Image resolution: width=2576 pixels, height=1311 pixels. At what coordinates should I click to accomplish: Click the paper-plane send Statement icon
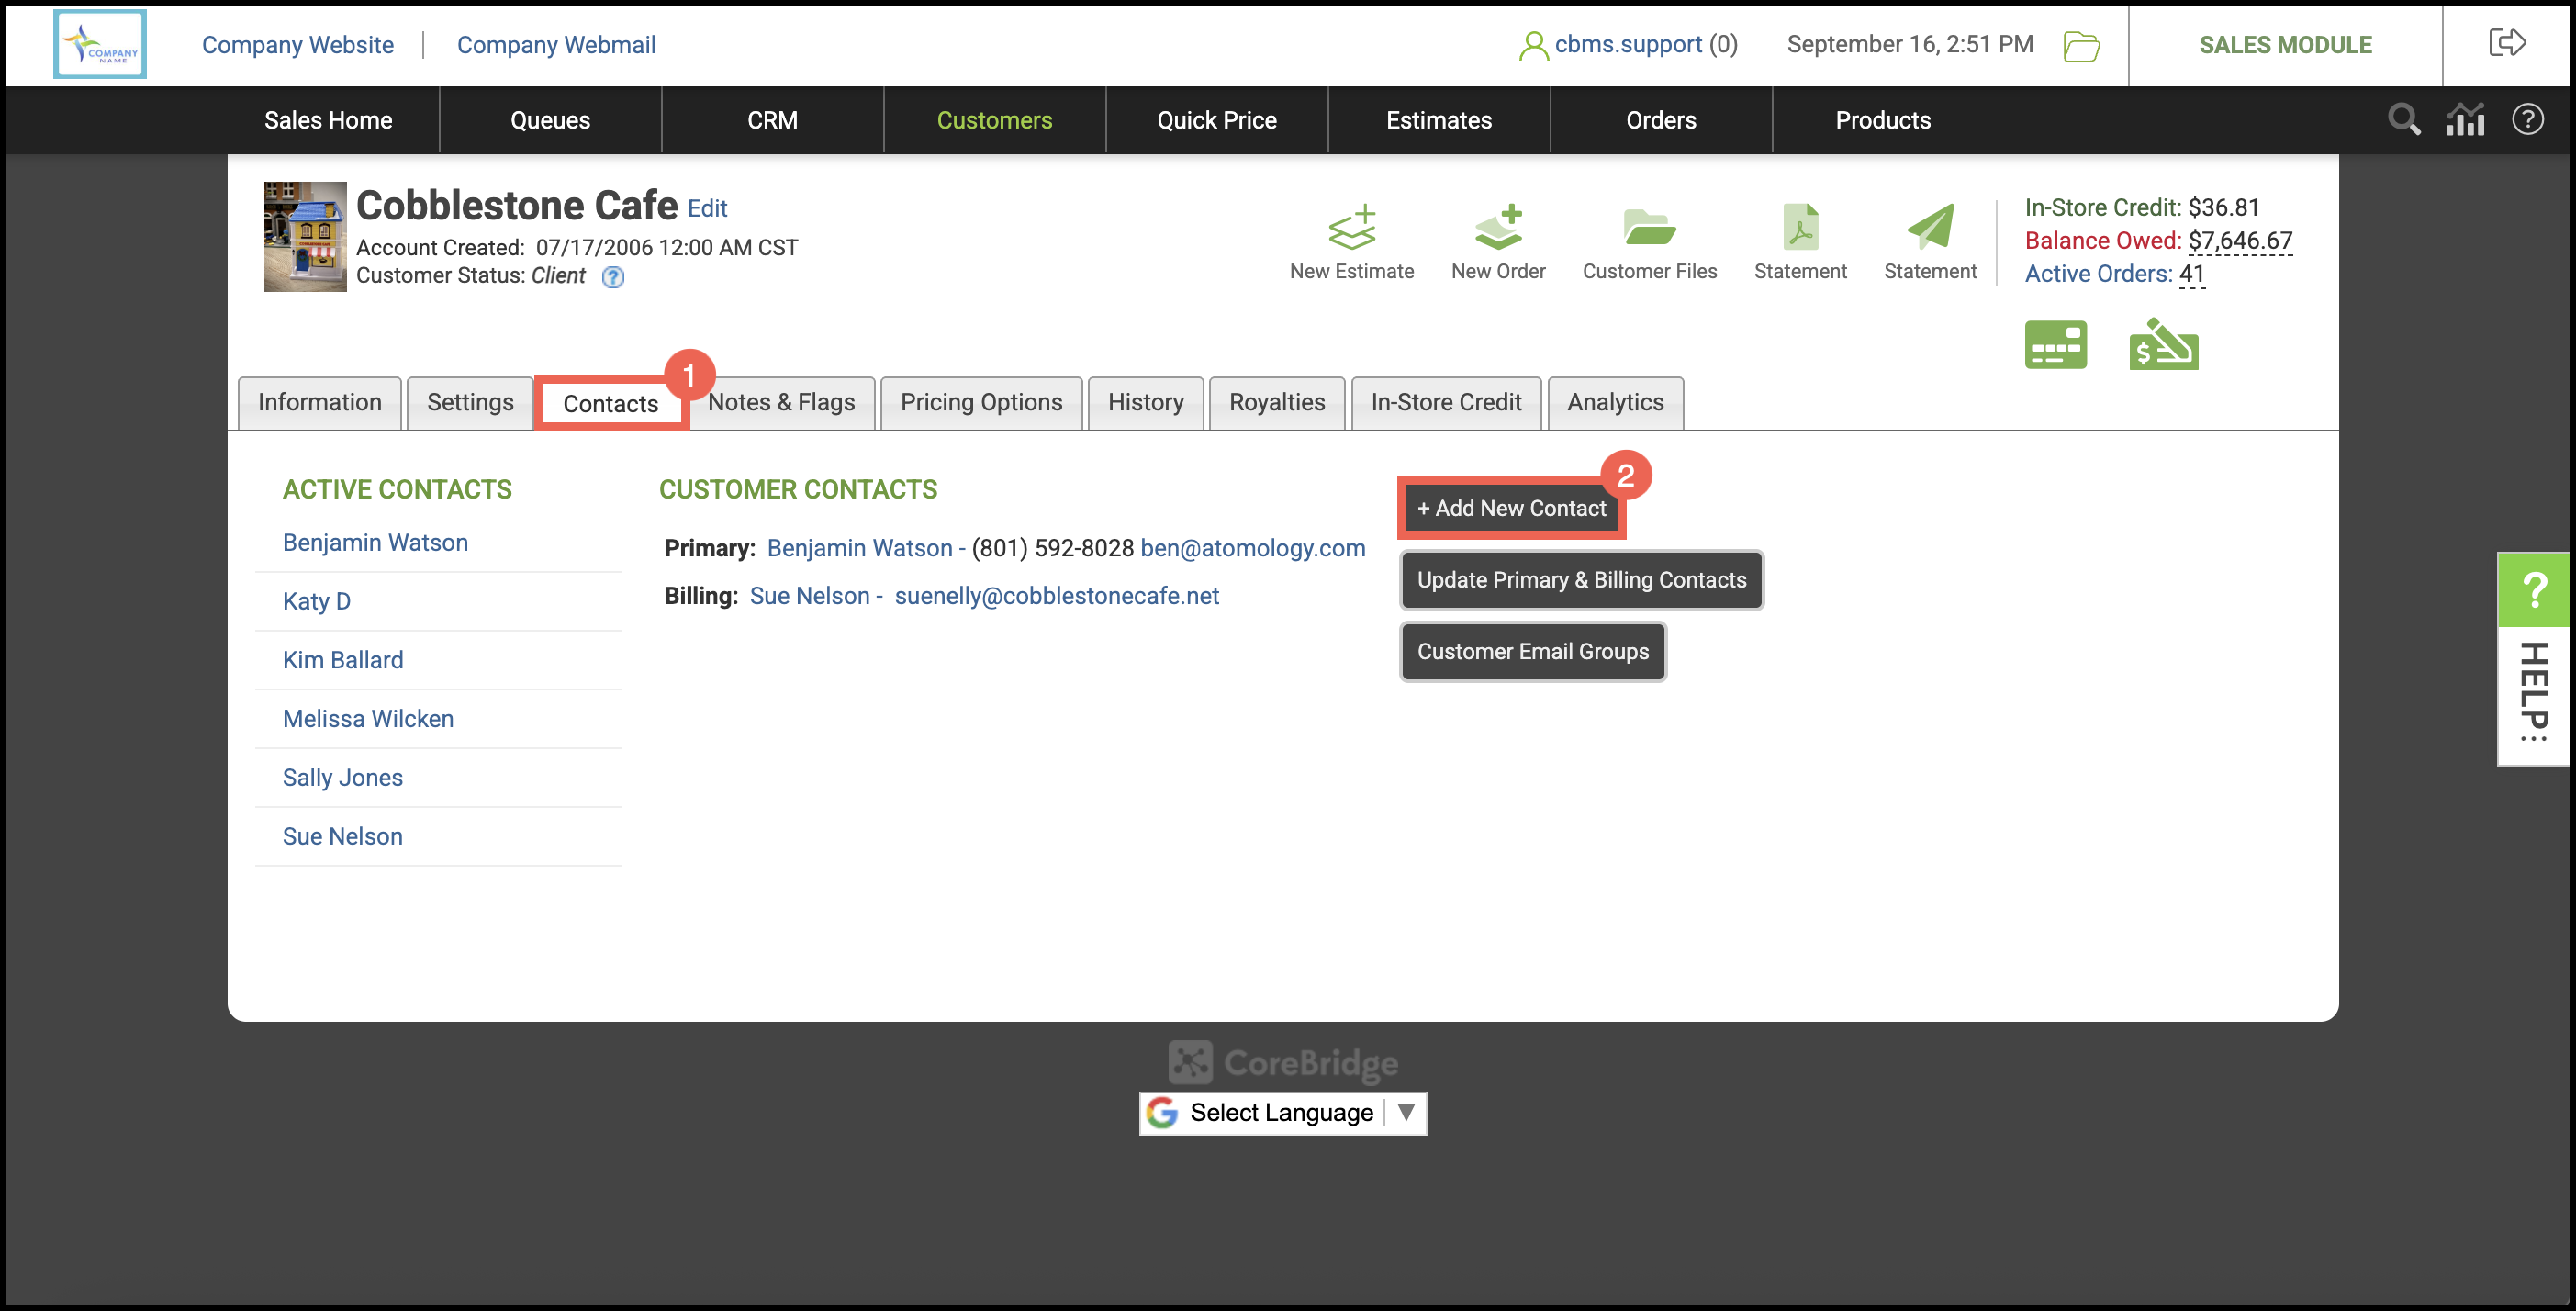tap(1929, 229)
